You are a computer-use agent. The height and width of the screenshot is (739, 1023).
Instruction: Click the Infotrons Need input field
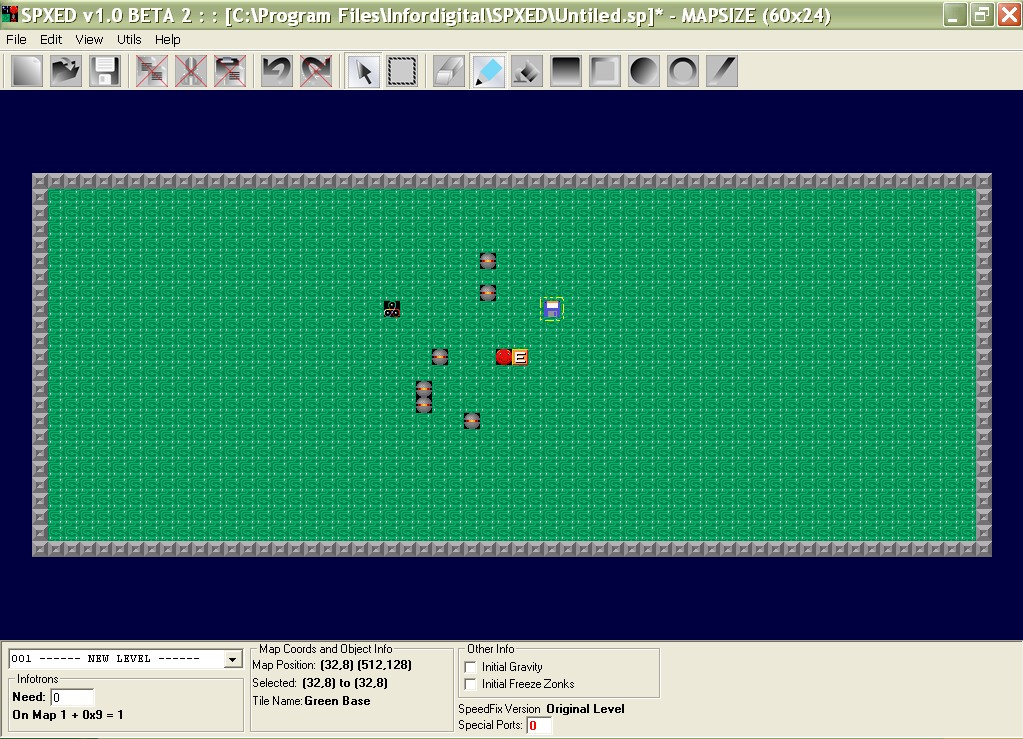coord(72,697)
